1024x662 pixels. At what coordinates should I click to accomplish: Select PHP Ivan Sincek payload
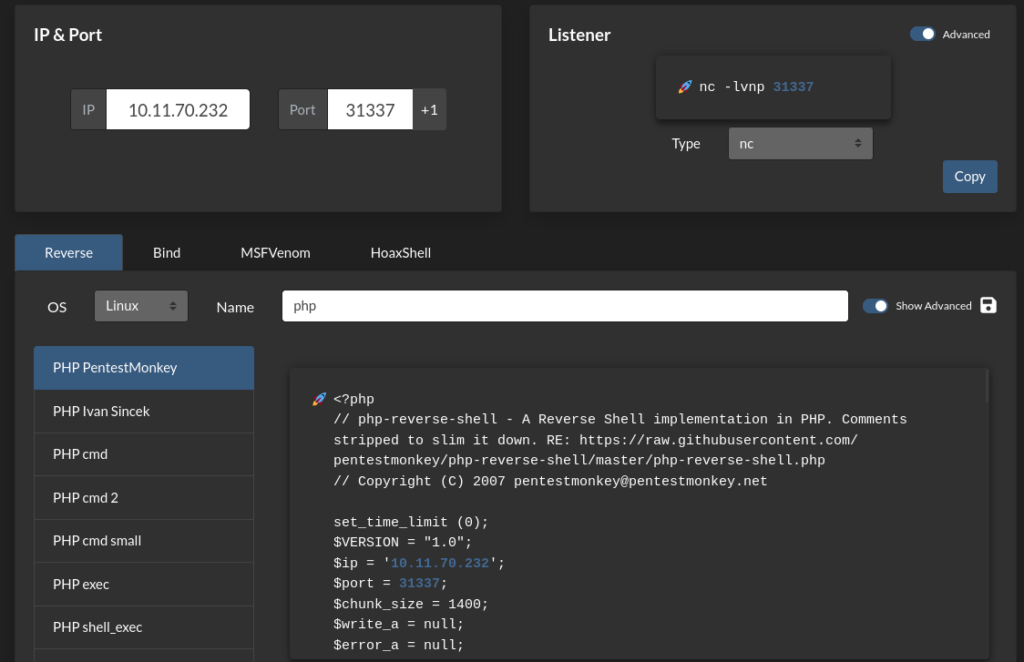pyautogui.click(x=144, y=411)
